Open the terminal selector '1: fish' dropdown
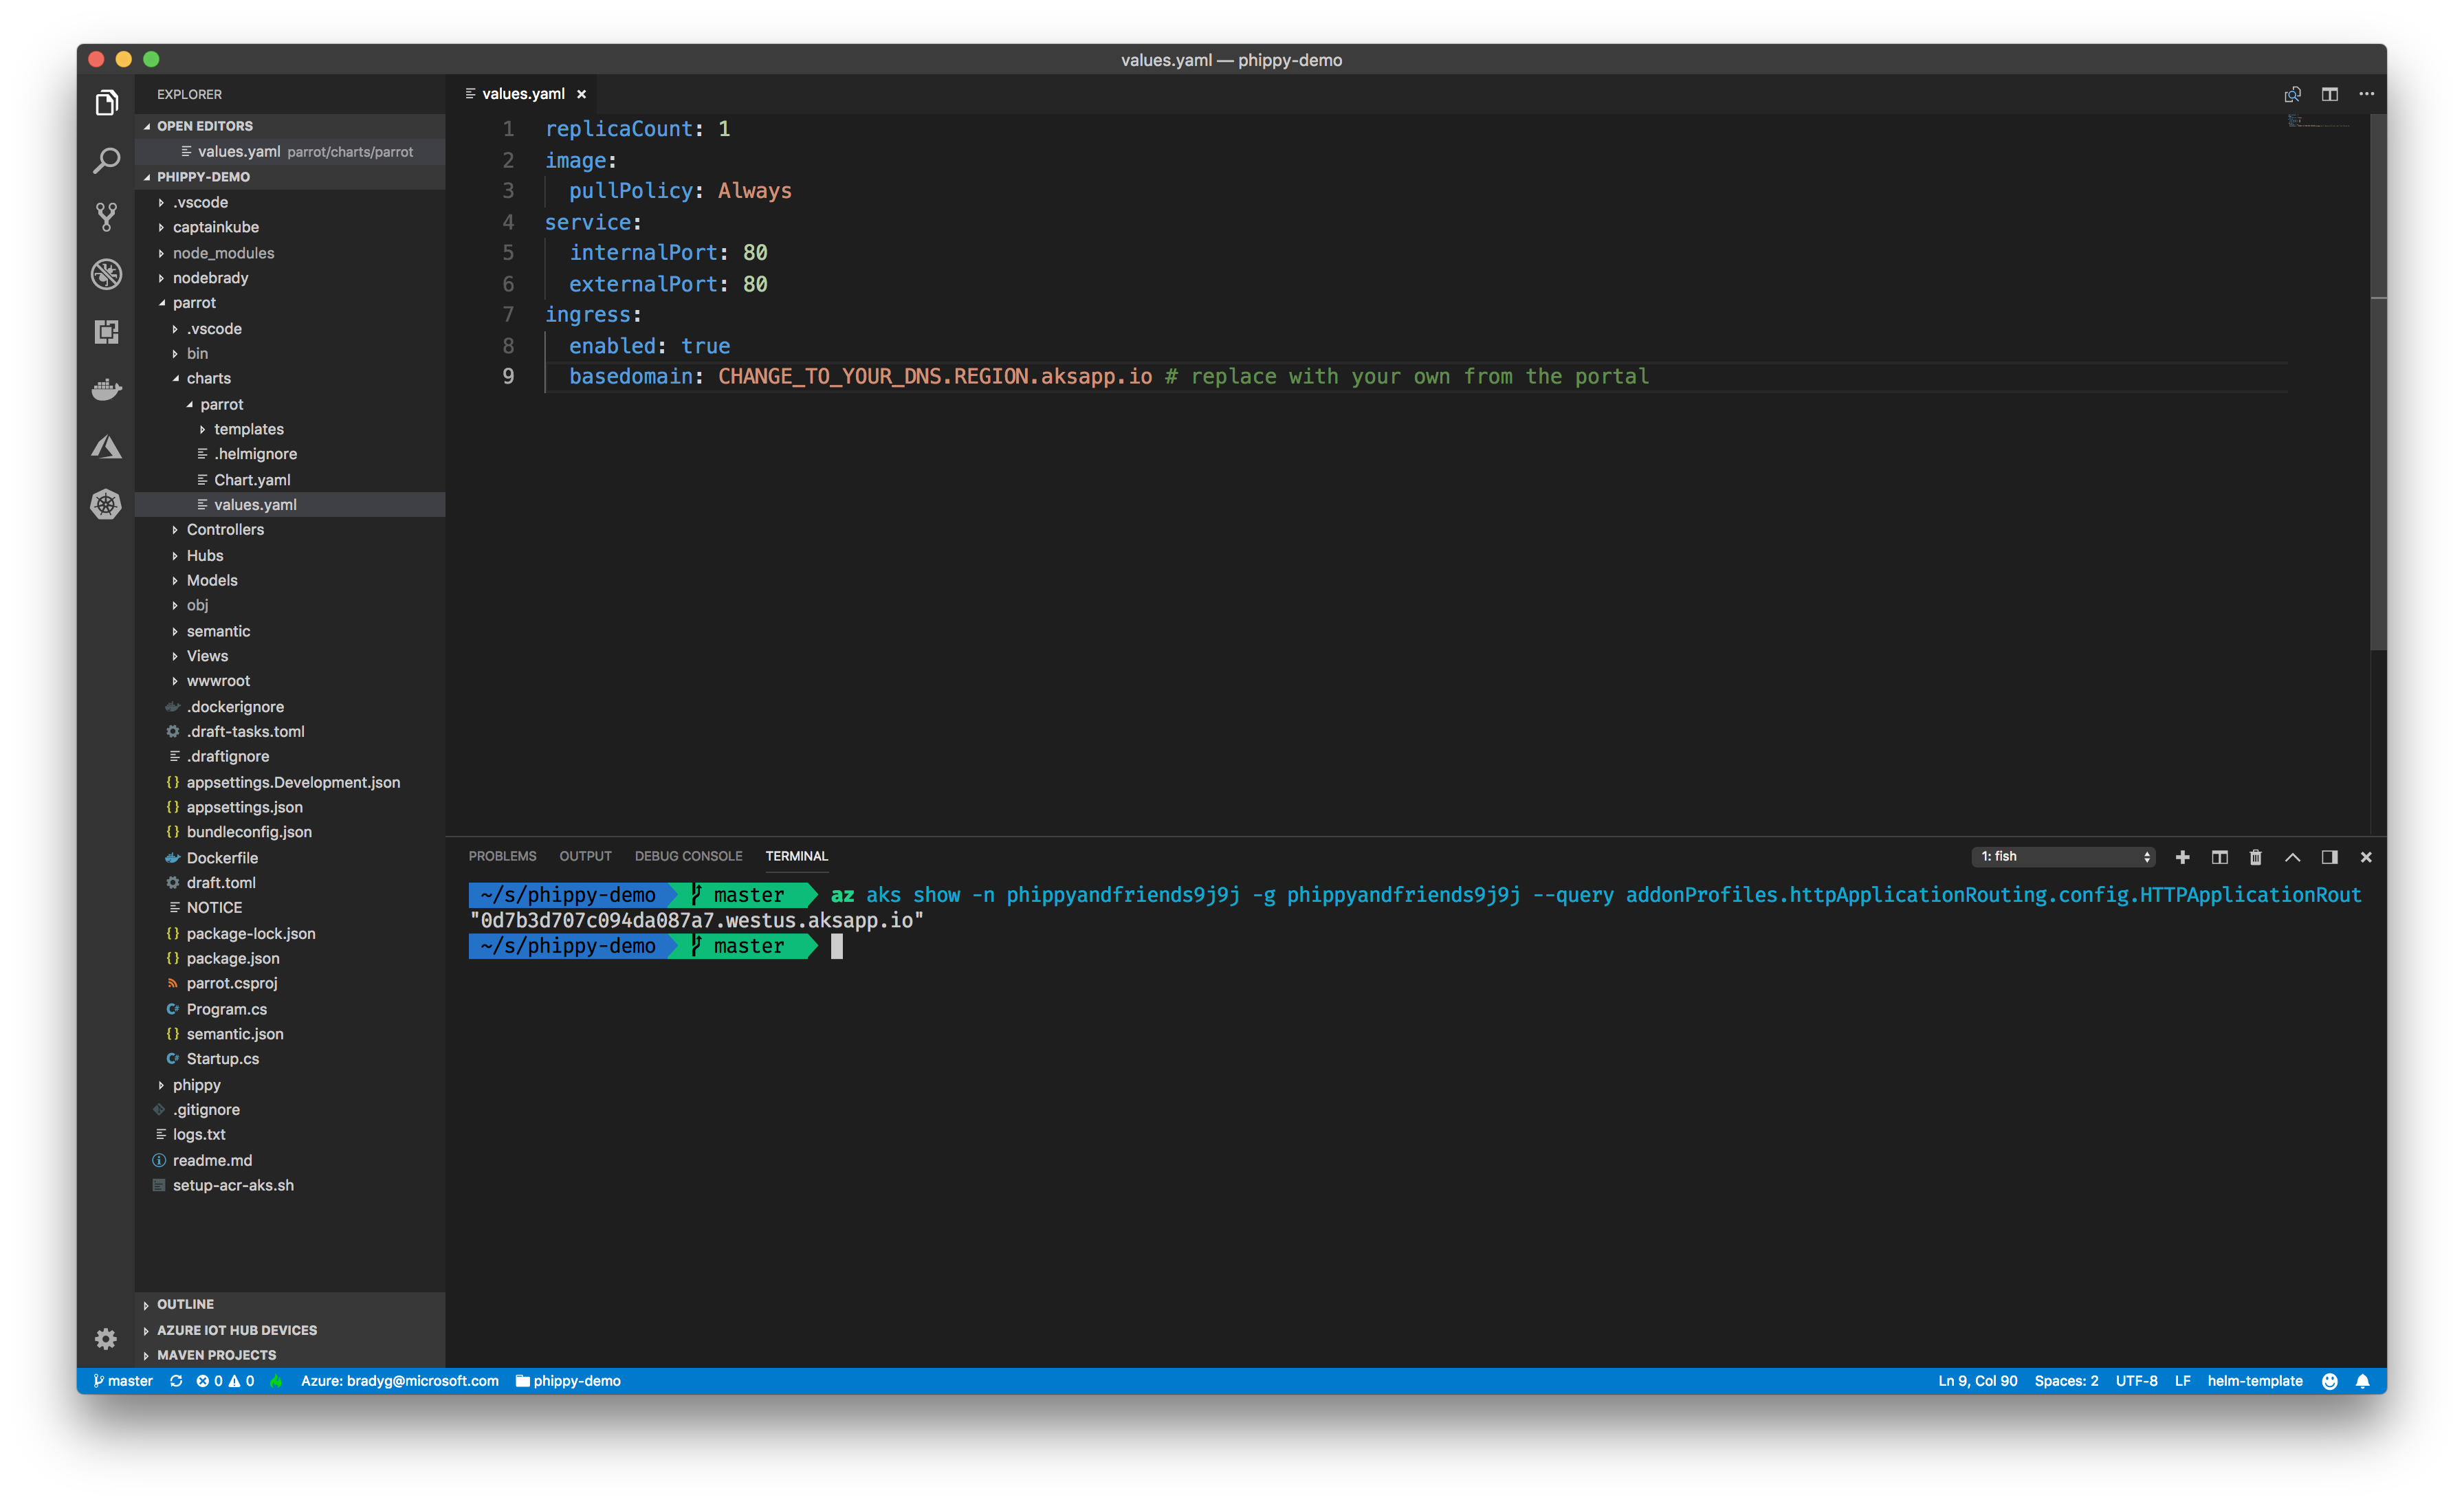Screen dimensions: 2464x1504 [x=2063, y=857]
